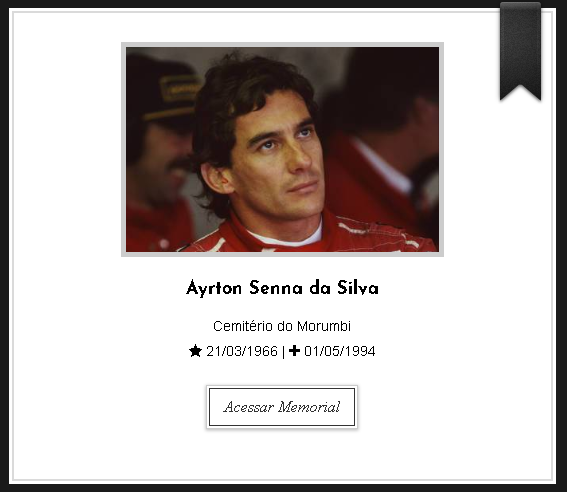Click the black mourning ribbon bookmark icon
This screenshot has height=492, width=567.
pyautogui.click(x=520, y=51)
